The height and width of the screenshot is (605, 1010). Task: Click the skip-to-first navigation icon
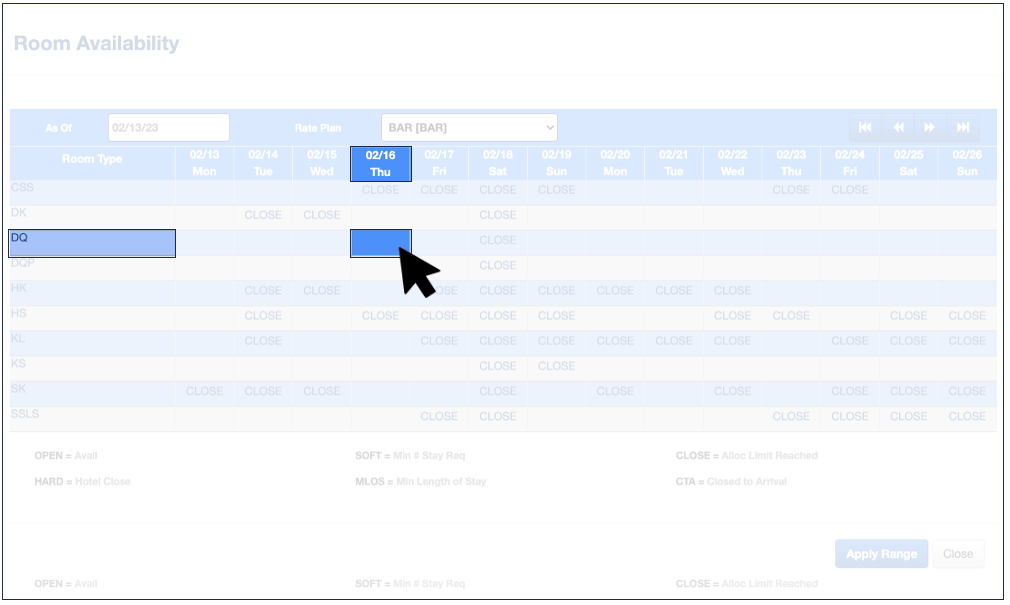865,127
